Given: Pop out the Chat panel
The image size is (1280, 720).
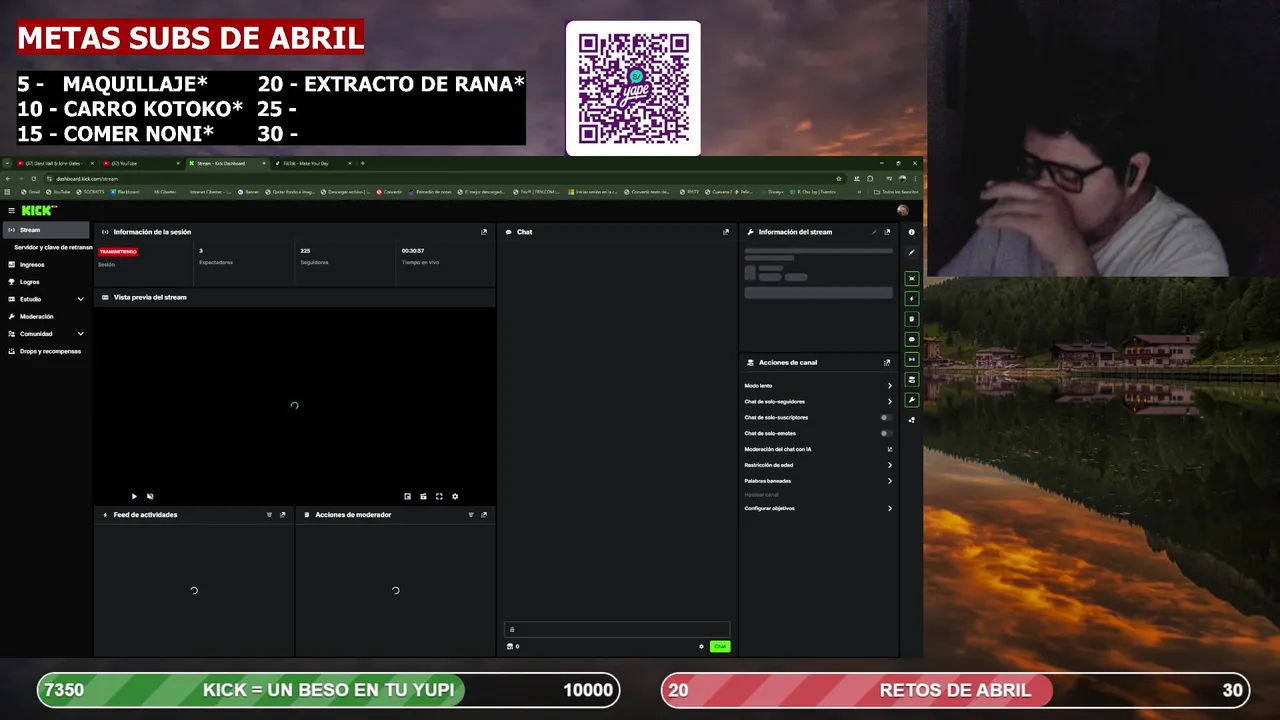Looking at the screenshot, I should click(726, 232).
